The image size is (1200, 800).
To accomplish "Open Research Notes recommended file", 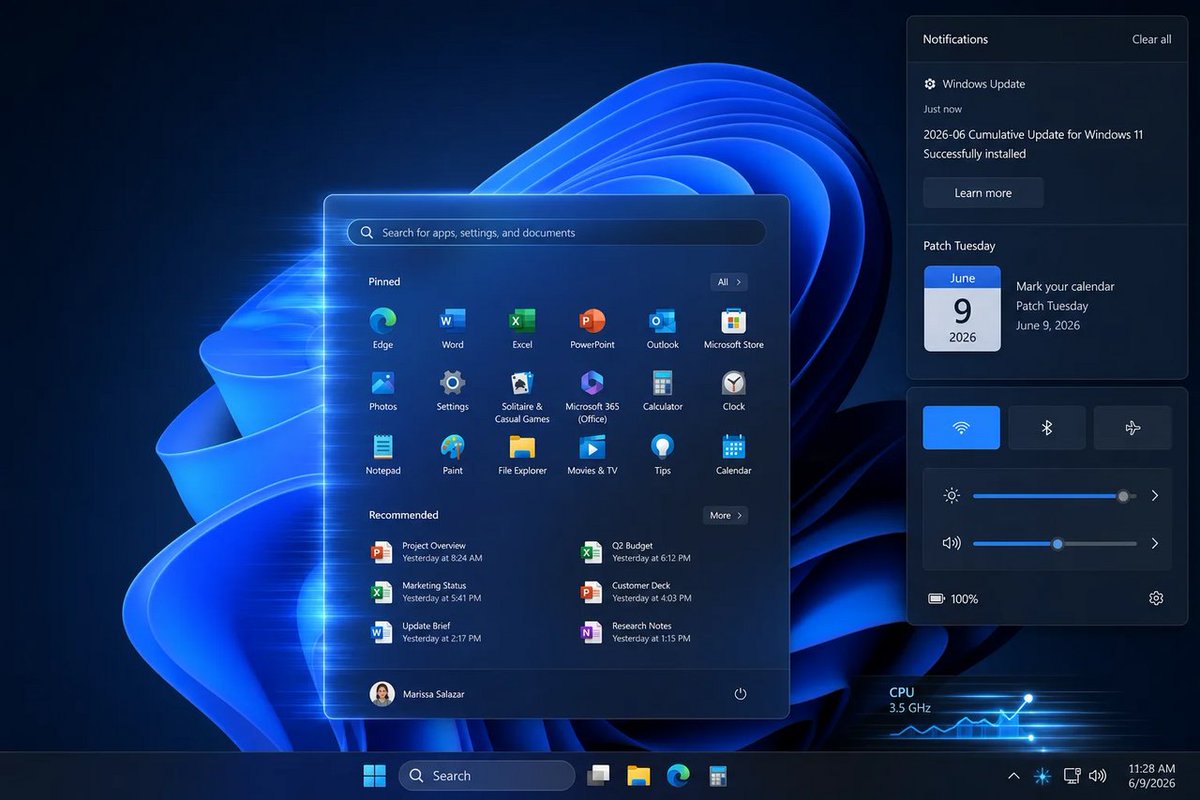I will click(638, 631).
